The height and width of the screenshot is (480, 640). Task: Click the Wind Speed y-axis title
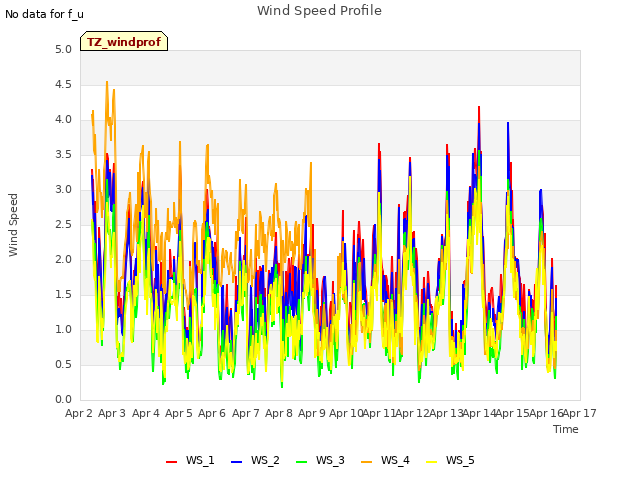point(13,225)
